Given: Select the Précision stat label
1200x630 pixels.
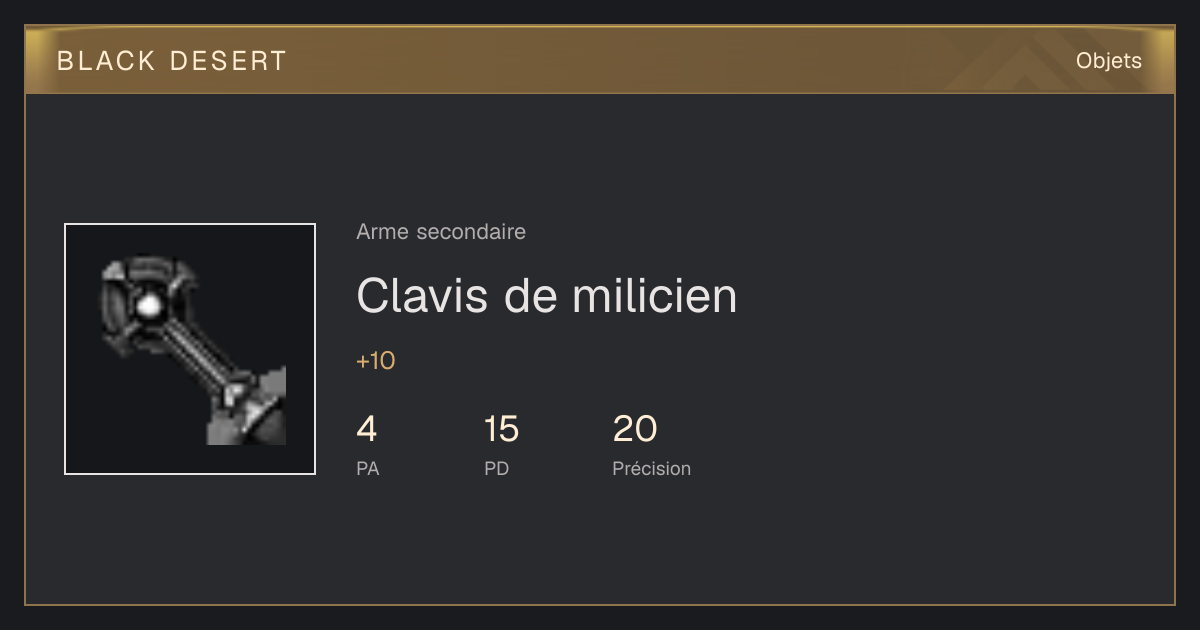Looking at the screenshot, I should point(652,468).
